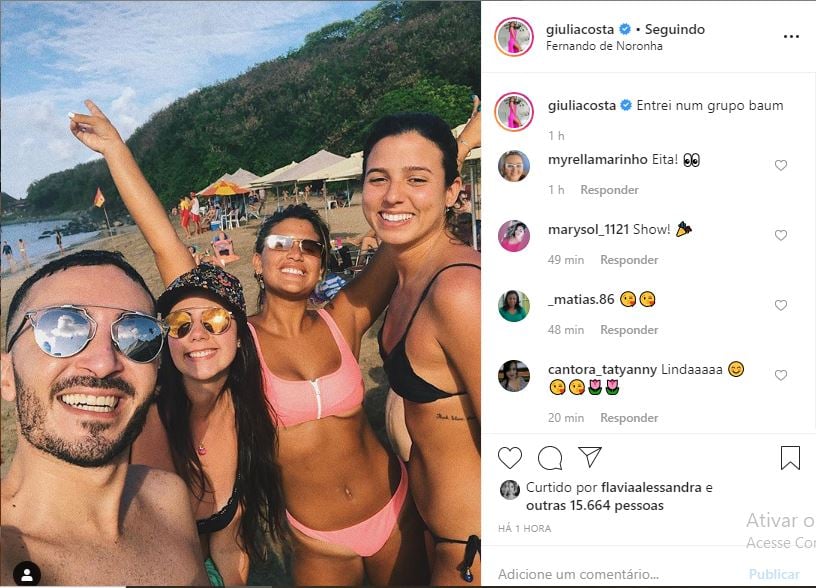
Task: Focus the Adicione um comentário field
Action: (614, 574)
